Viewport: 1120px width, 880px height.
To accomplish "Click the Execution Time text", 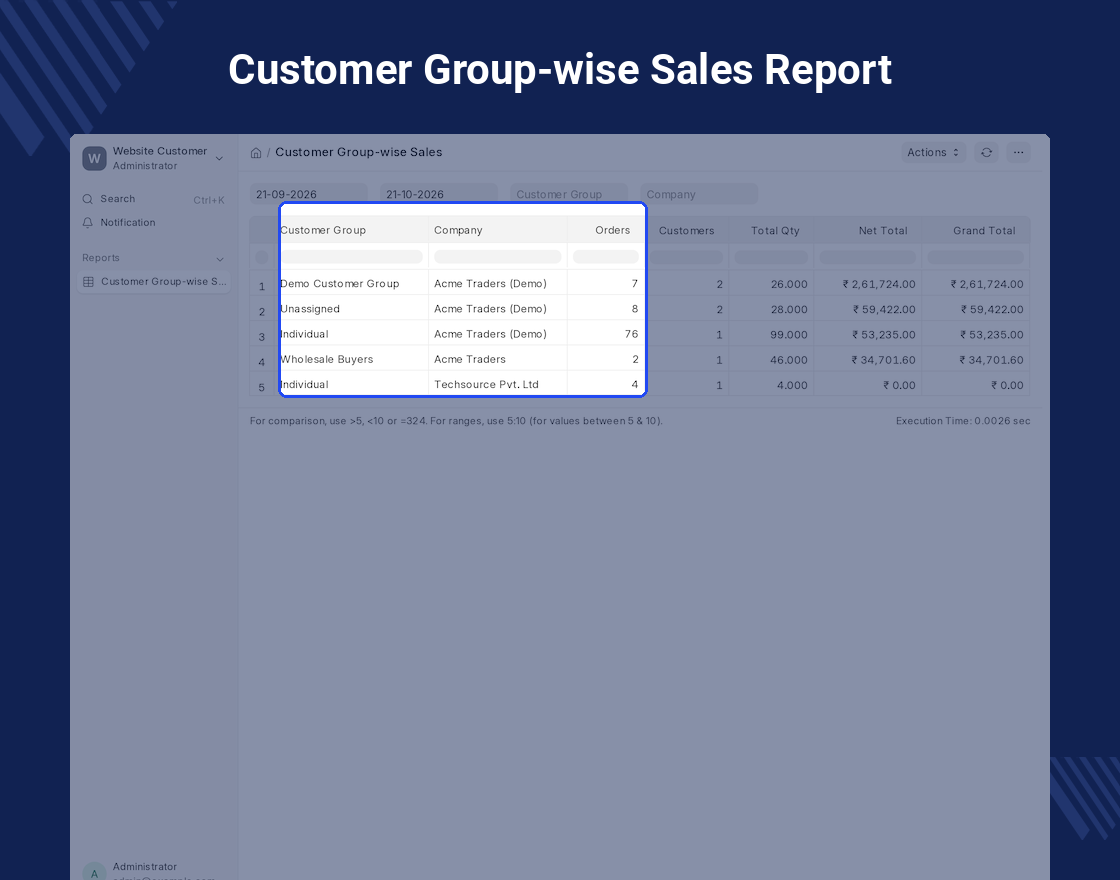I will coord(963,421).
